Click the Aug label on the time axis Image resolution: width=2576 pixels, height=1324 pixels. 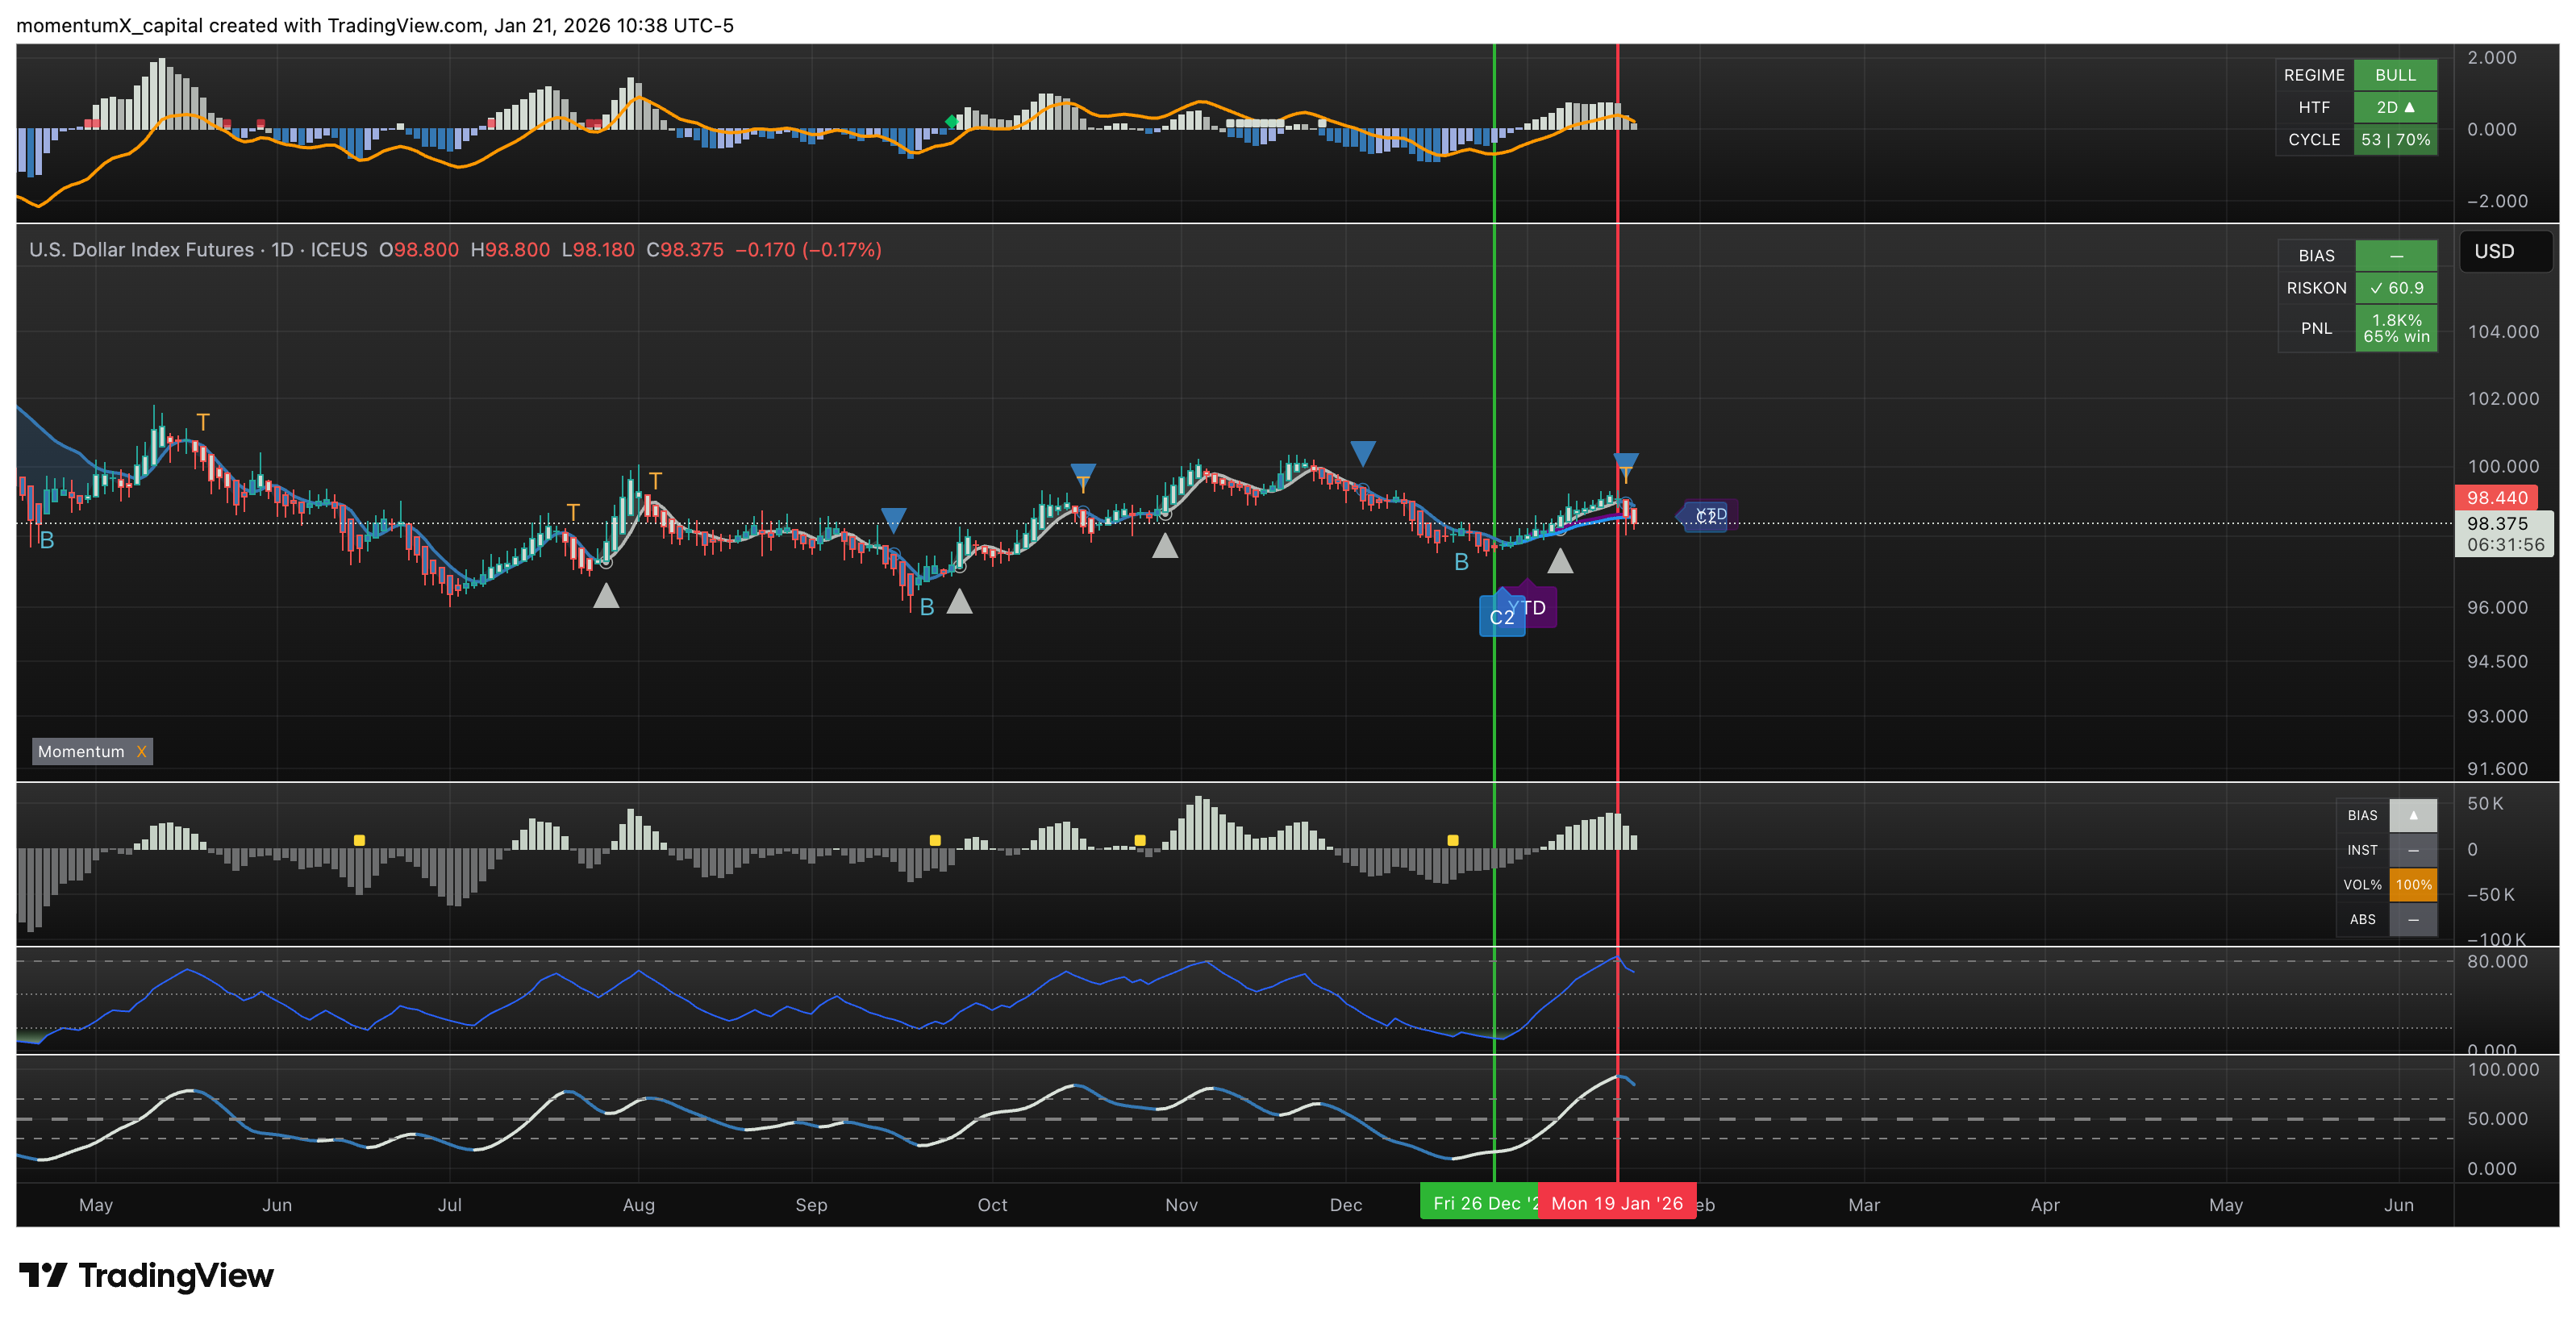tap(638, 1205)
